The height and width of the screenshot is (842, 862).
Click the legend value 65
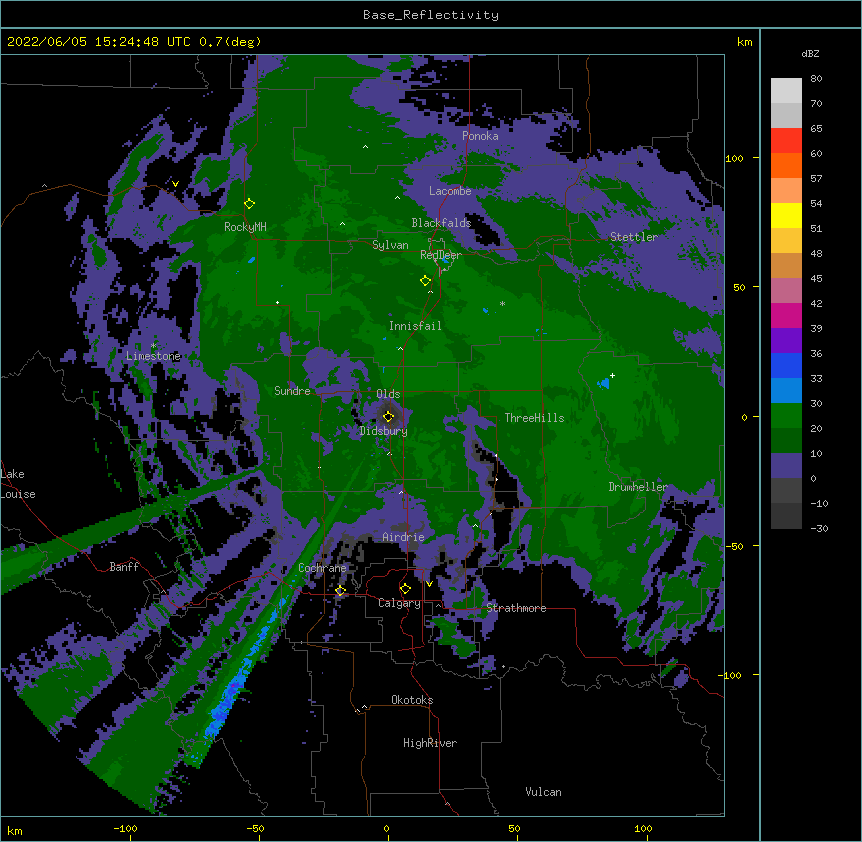(x=816, y=129)
